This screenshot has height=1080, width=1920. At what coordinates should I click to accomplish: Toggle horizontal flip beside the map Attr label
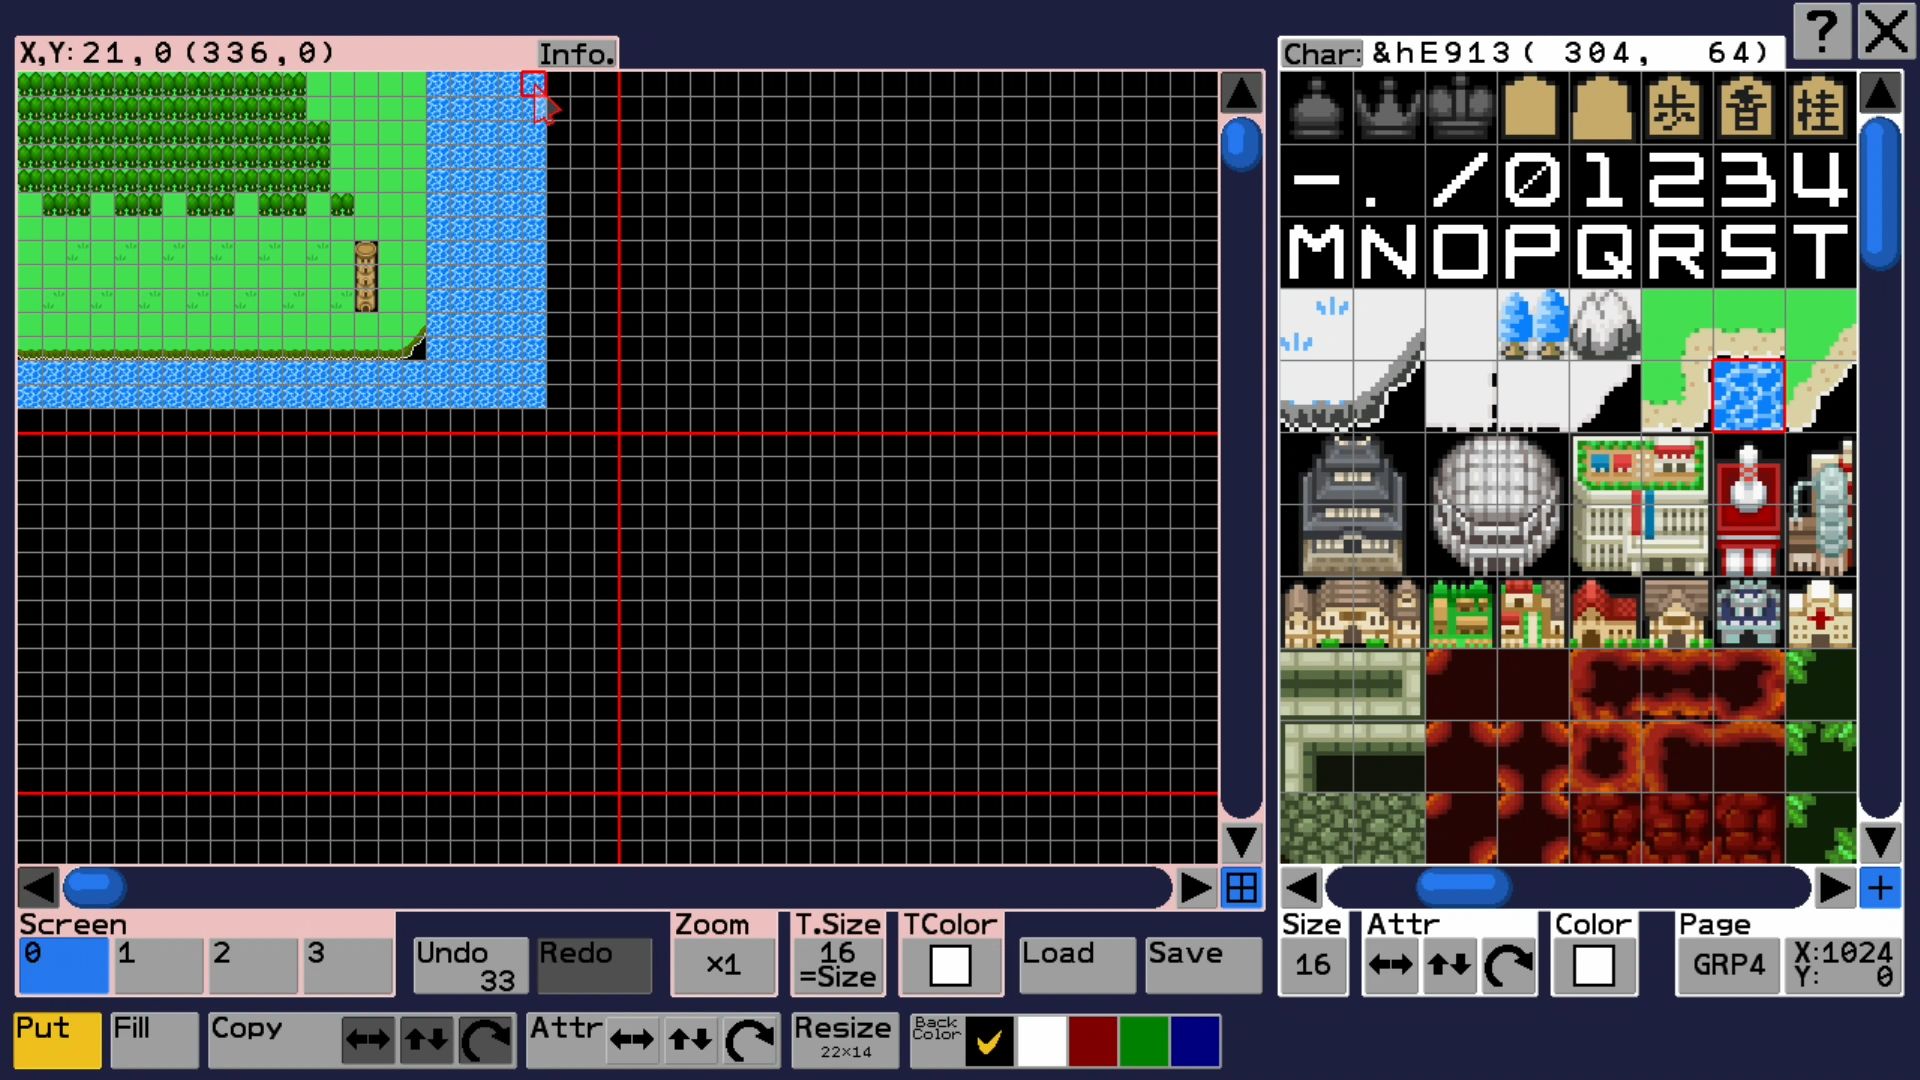click(x=633, y=1041)
